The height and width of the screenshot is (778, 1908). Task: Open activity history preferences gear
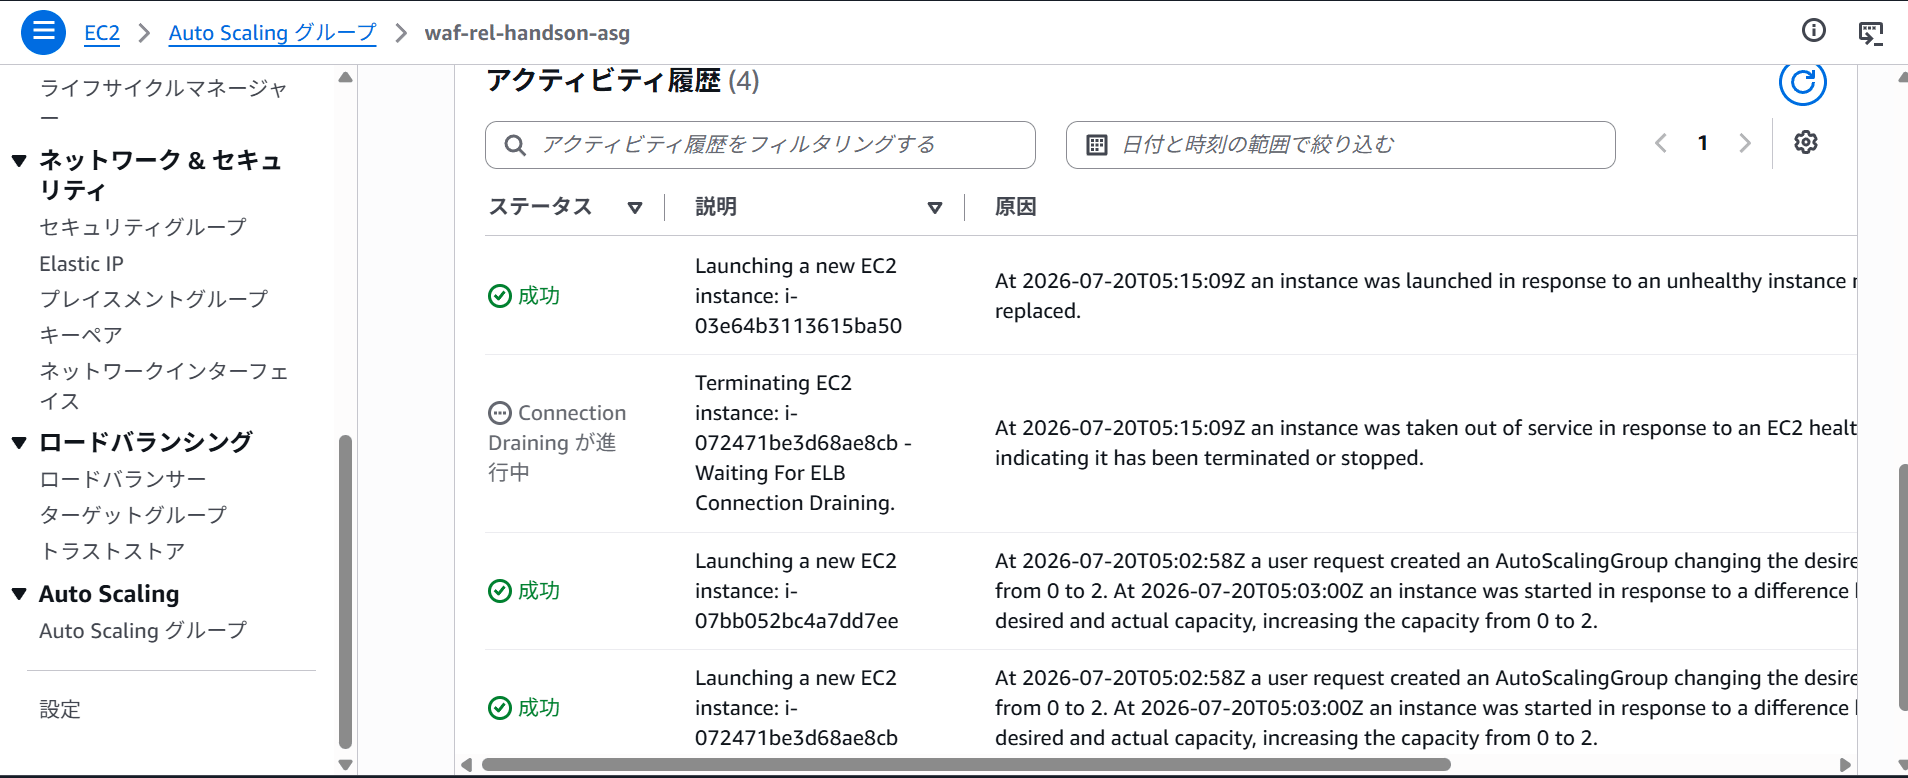[x=1805, y=142]
